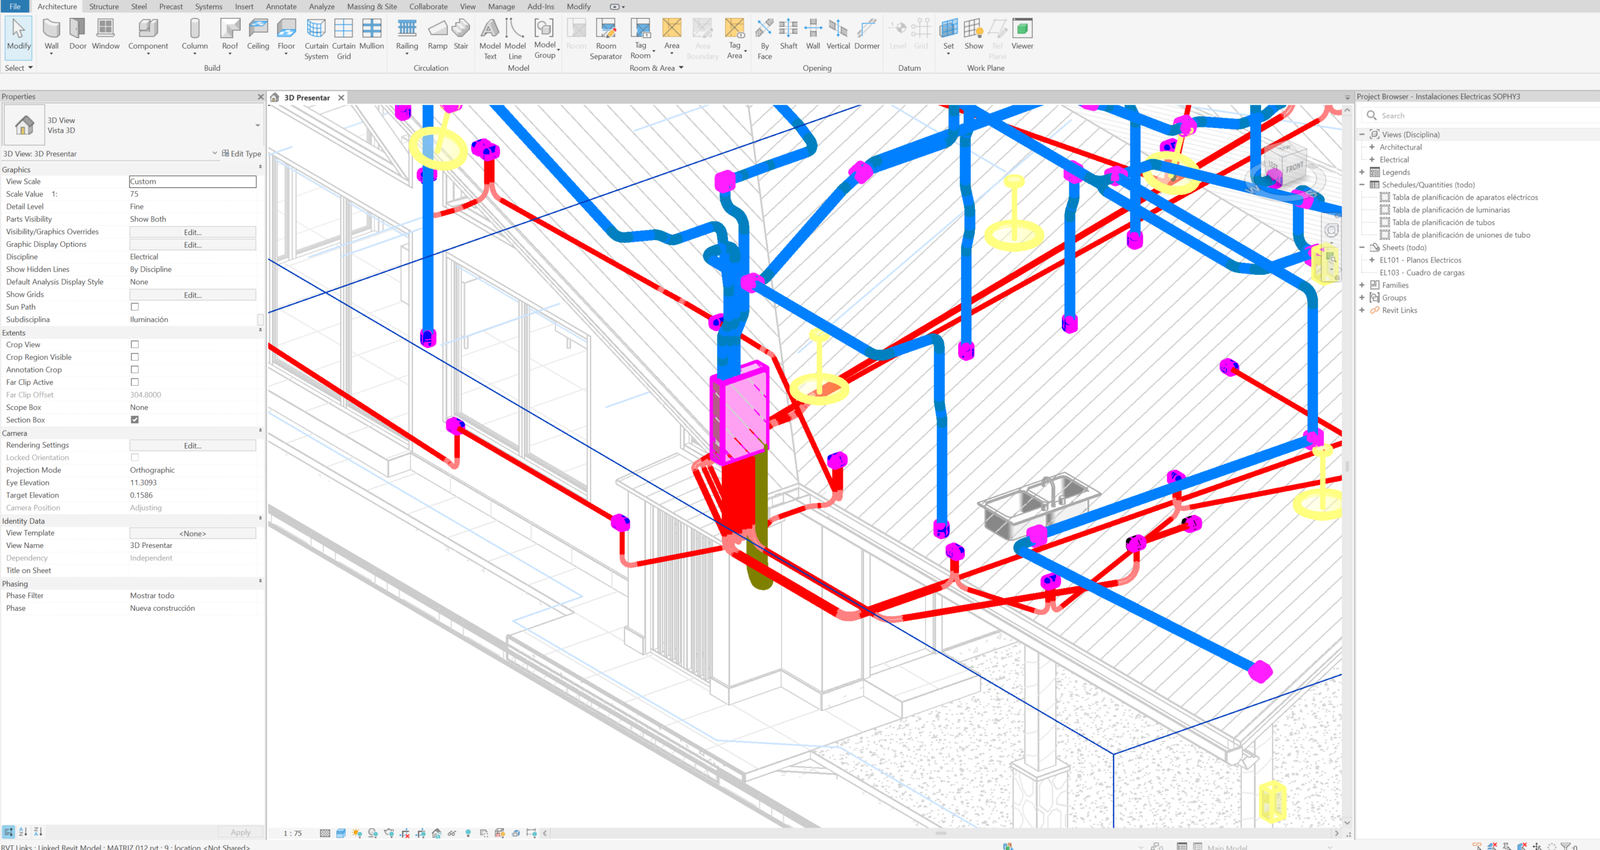
Task: Open the Systems ribbon tab
Action: click(209, 6)
